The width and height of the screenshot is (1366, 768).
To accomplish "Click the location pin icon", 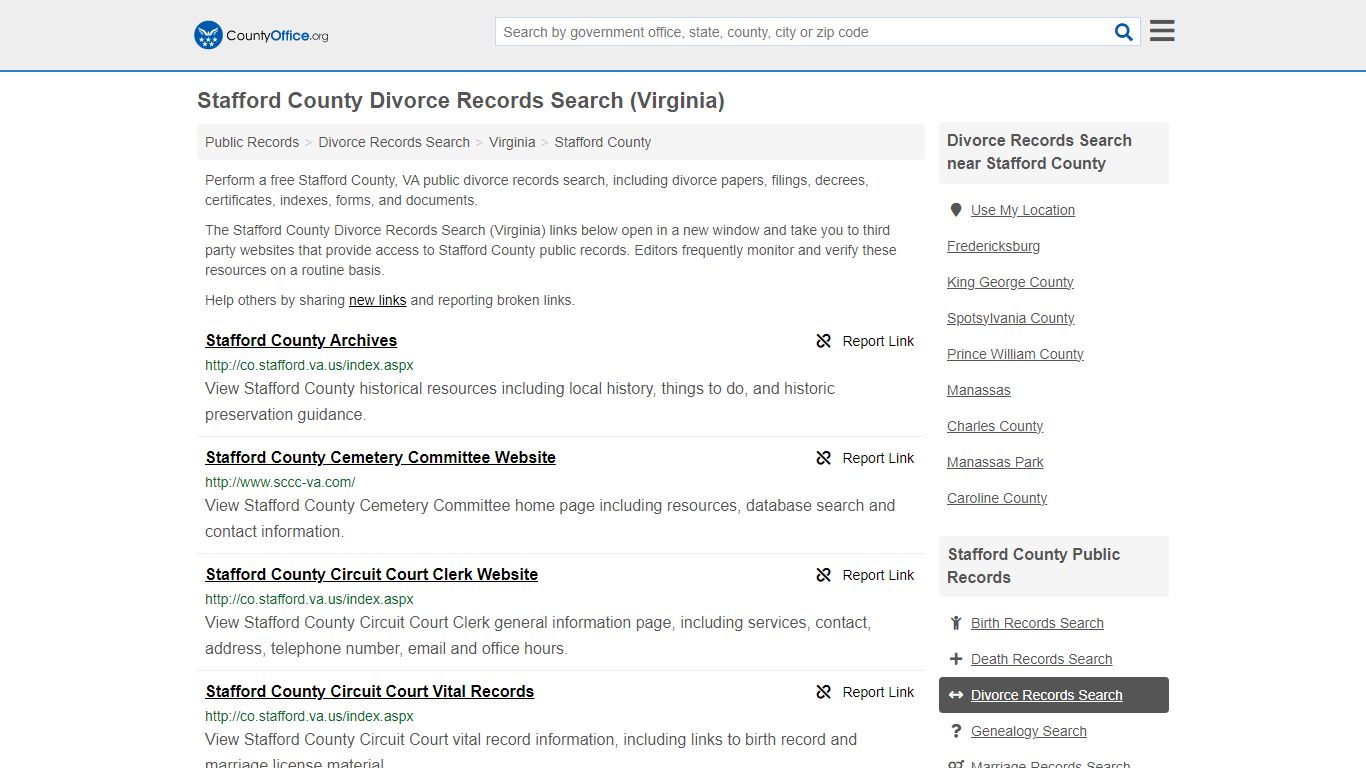I will 956,210.
